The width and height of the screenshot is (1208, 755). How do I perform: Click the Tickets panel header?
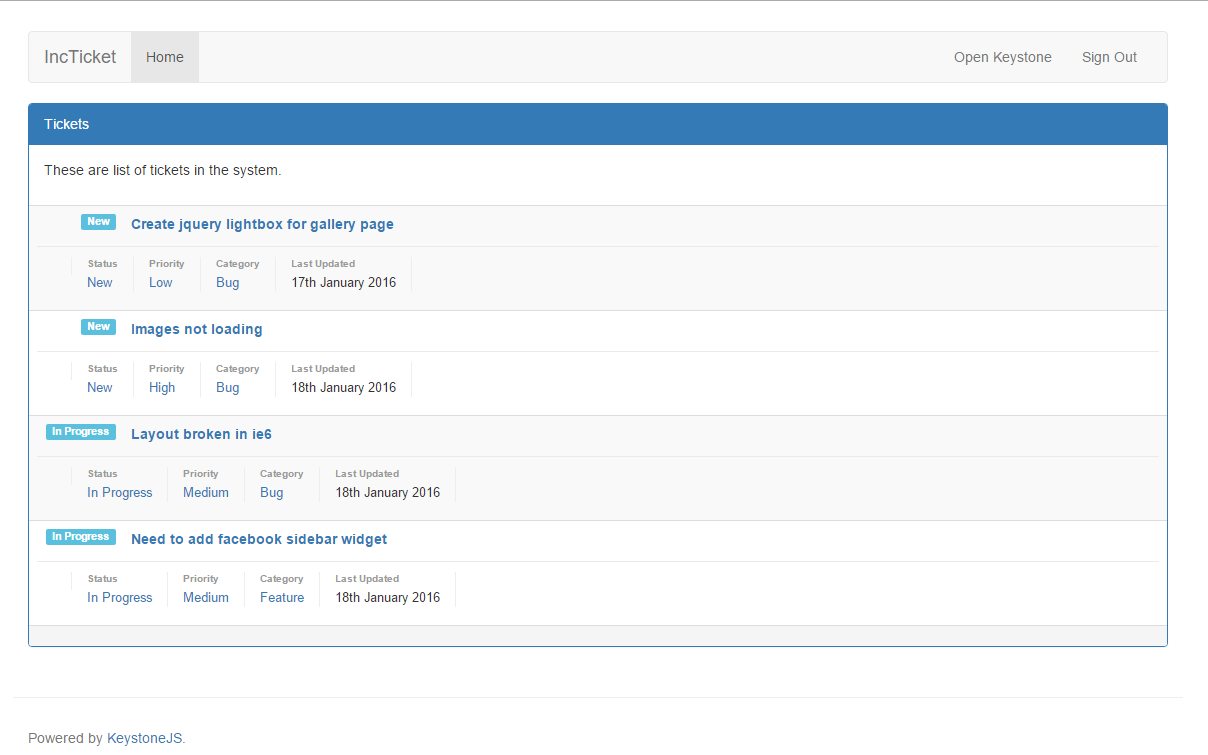coord(597,124)
